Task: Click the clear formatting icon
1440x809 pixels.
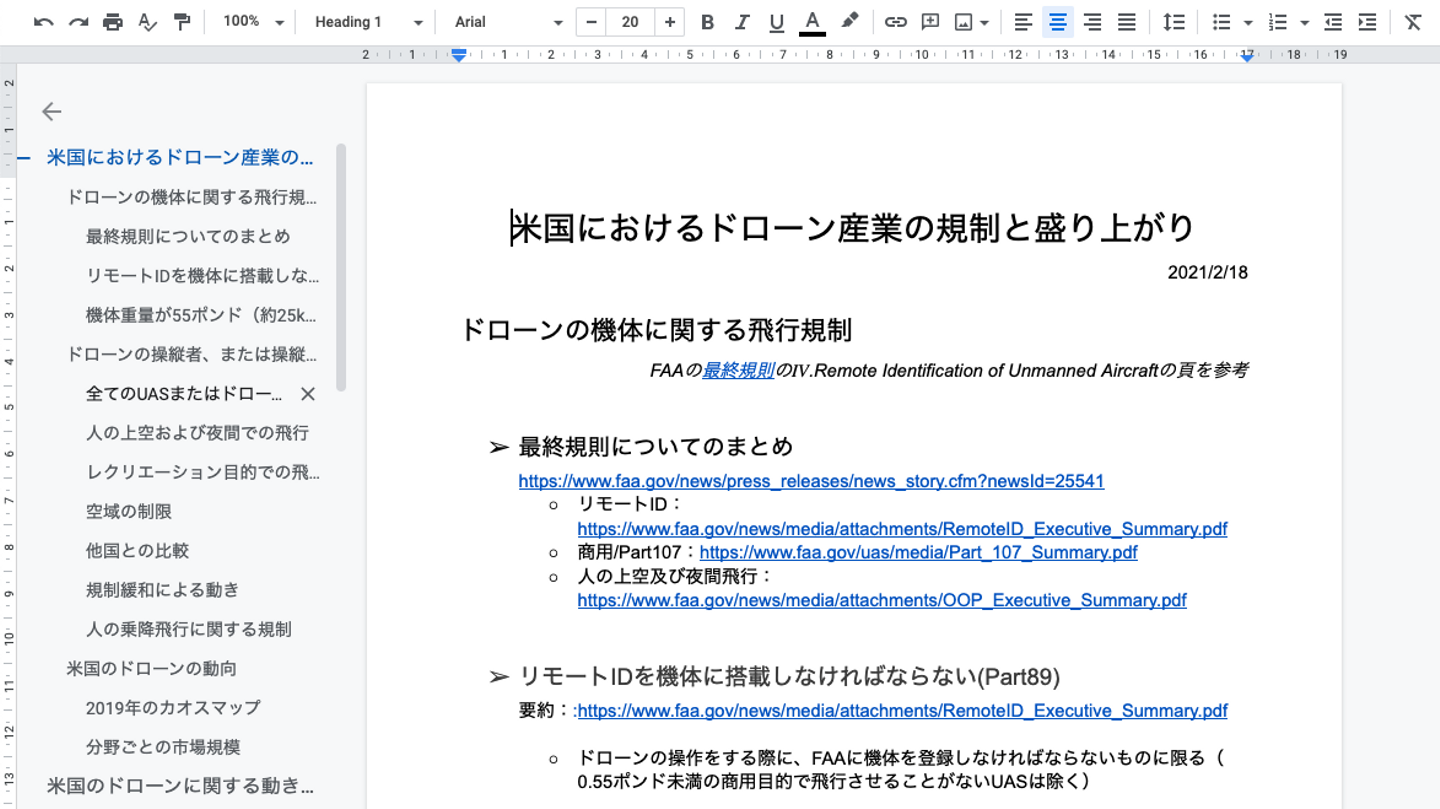Action: click(x=1412, y=22)
